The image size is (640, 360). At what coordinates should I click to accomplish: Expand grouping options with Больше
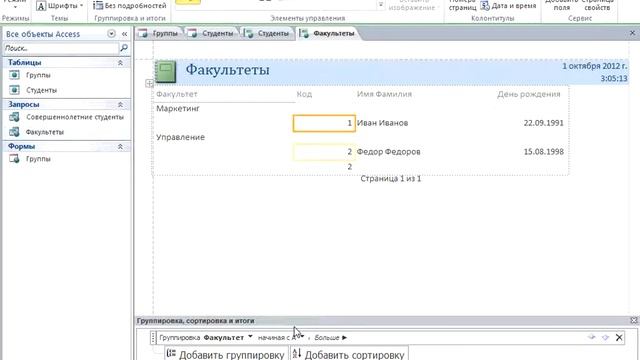coord(331,338)
